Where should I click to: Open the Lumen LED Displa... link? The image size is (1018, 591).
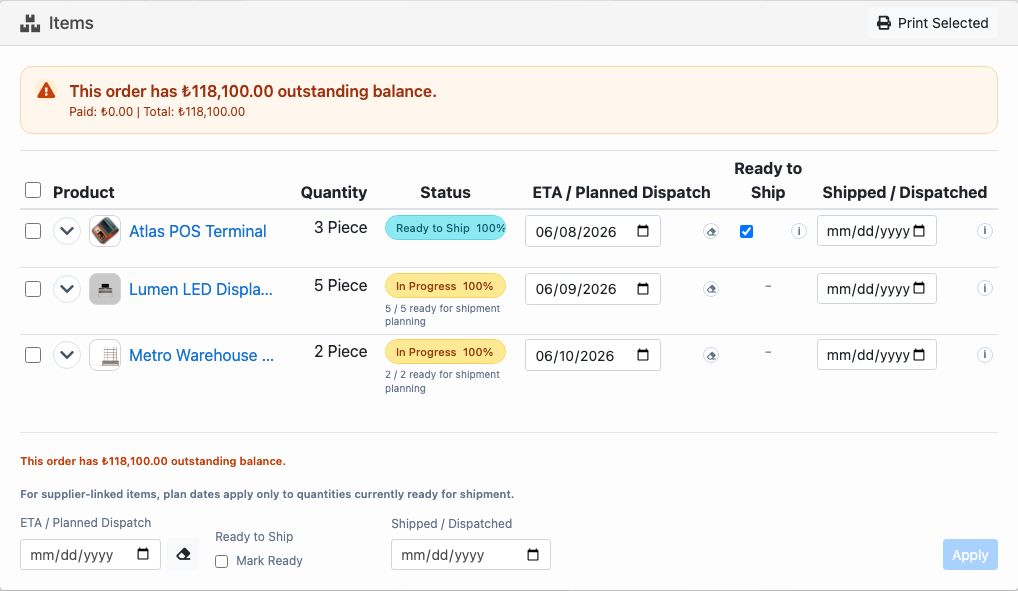(x=201, y=289)
